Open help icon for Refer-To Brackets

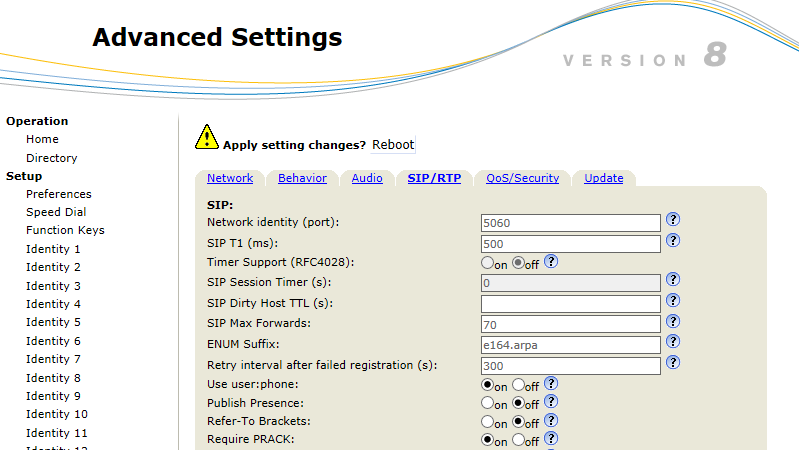click(551, 421)
